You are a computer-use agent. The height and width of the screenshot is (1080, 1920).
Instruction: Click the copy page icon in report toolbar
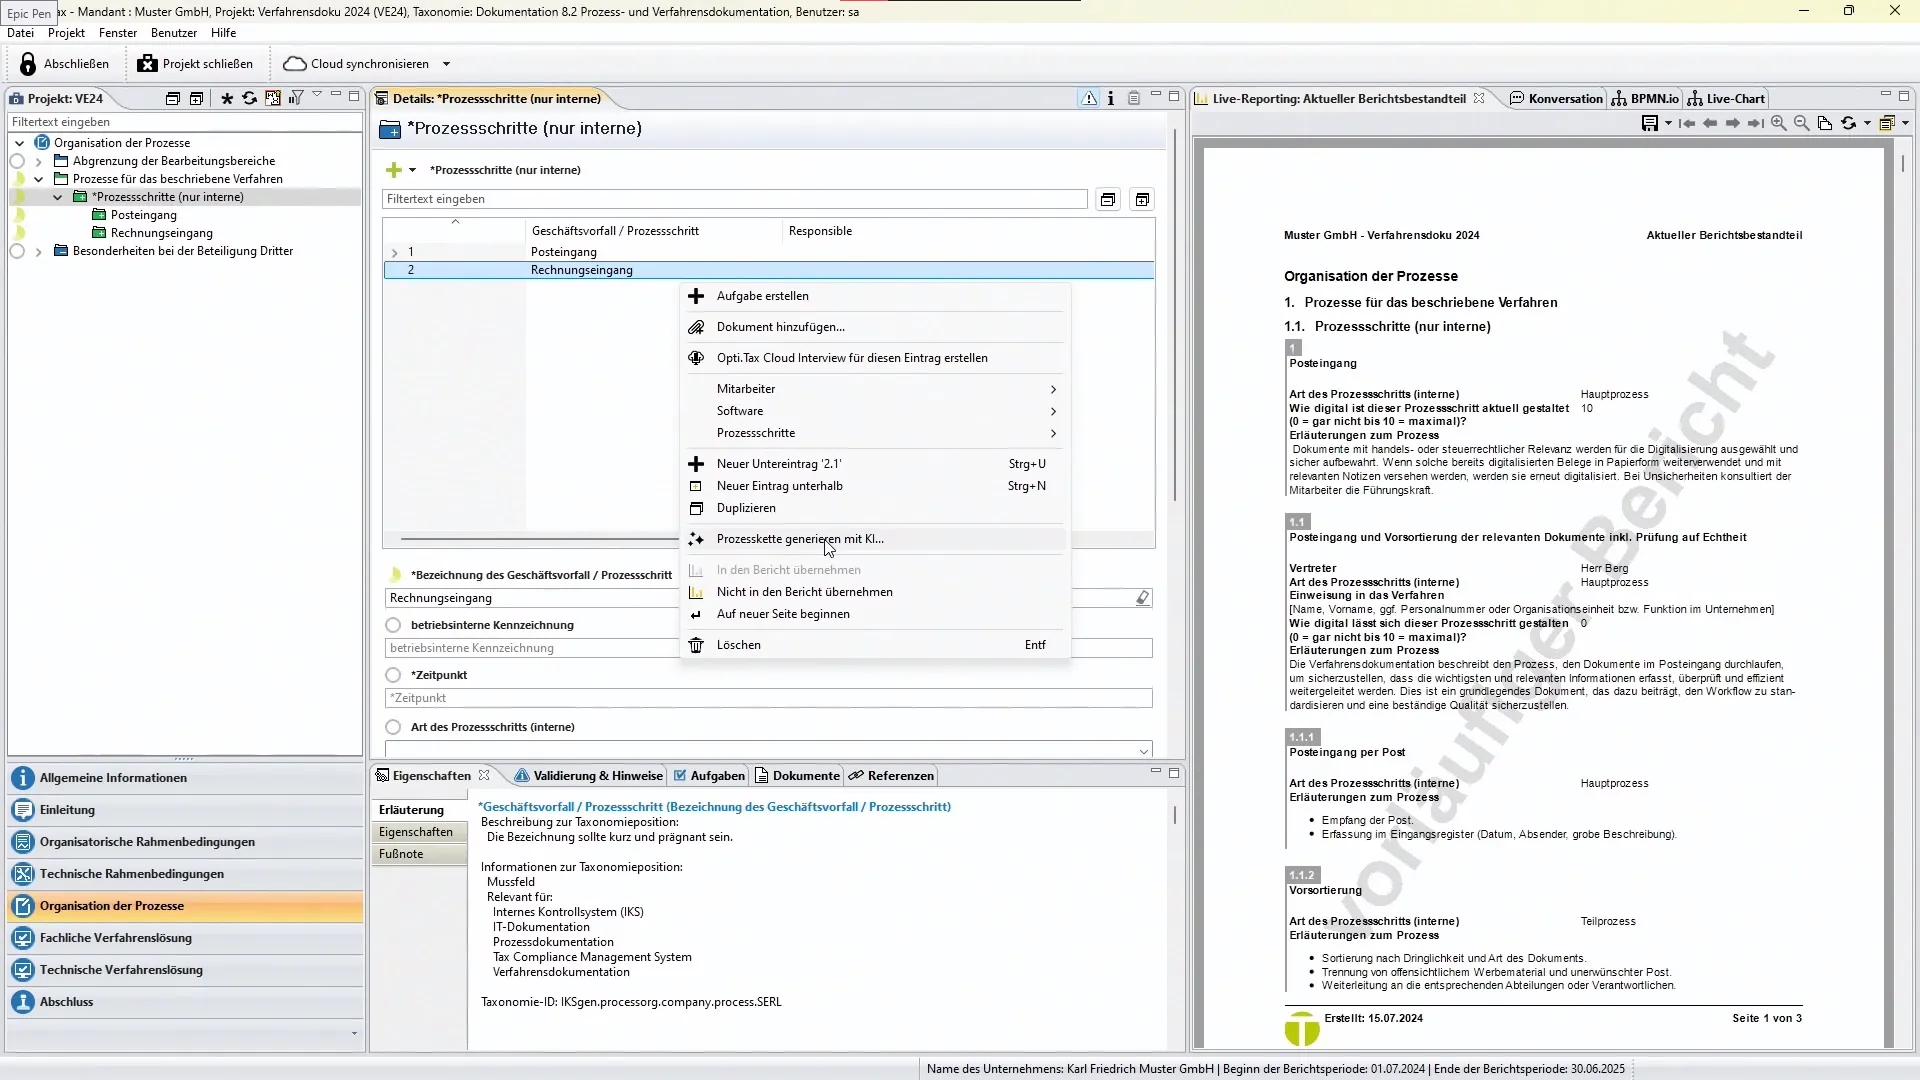(x=1825, y=123)
